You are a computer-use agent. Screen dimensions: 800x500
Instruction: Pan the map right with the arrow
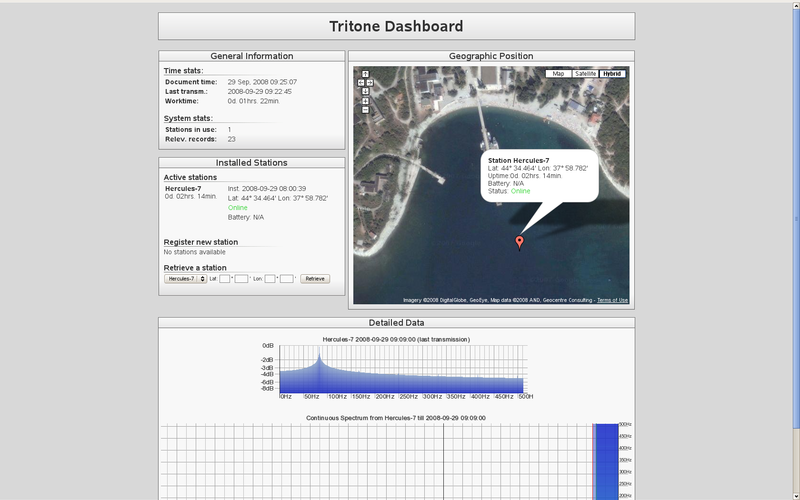[370, 83]
